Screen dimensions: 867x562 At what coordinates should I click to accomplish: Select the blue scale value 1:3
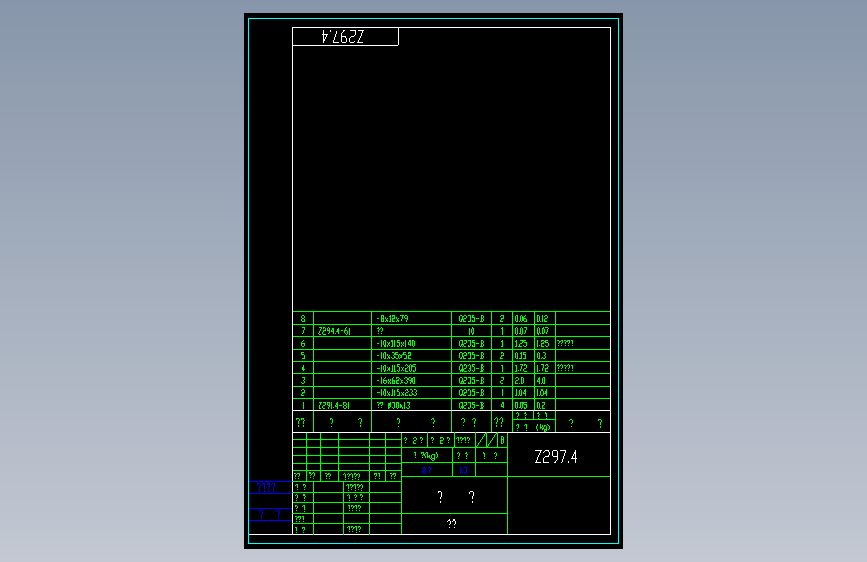pos(463,471)
